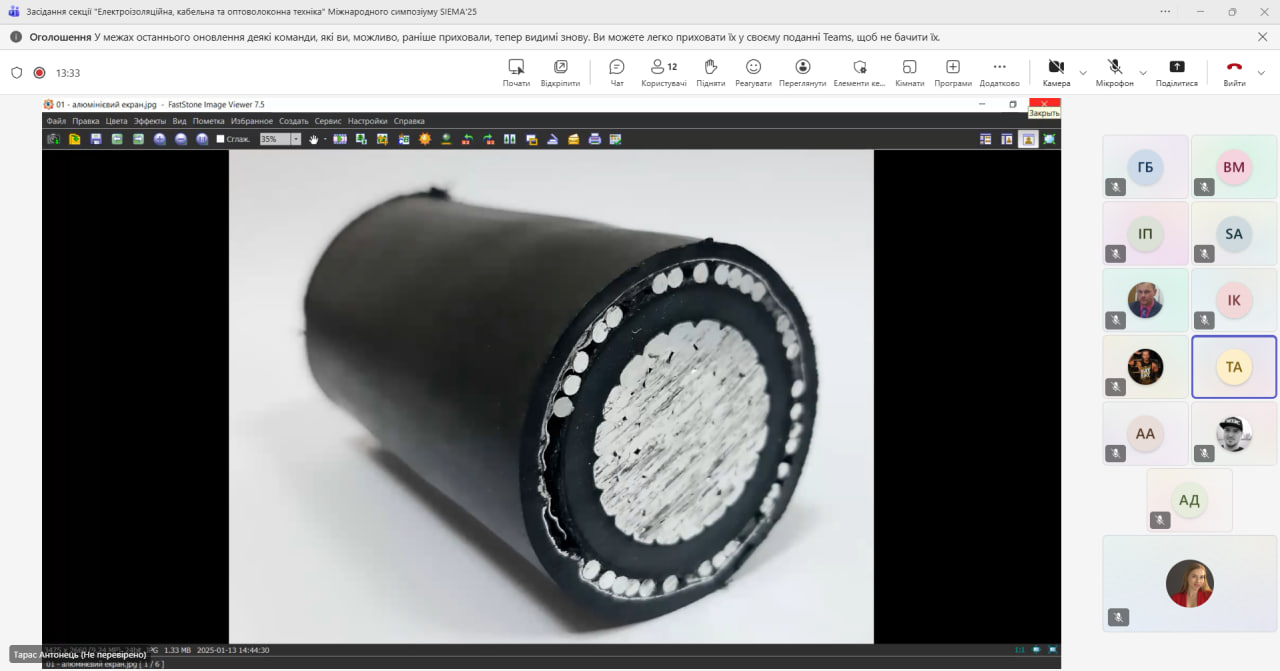Click Відкріпити to pop out shared content
Image resolution: width=1280 pixels, height=671 pixels.
(x=560, y=72)
